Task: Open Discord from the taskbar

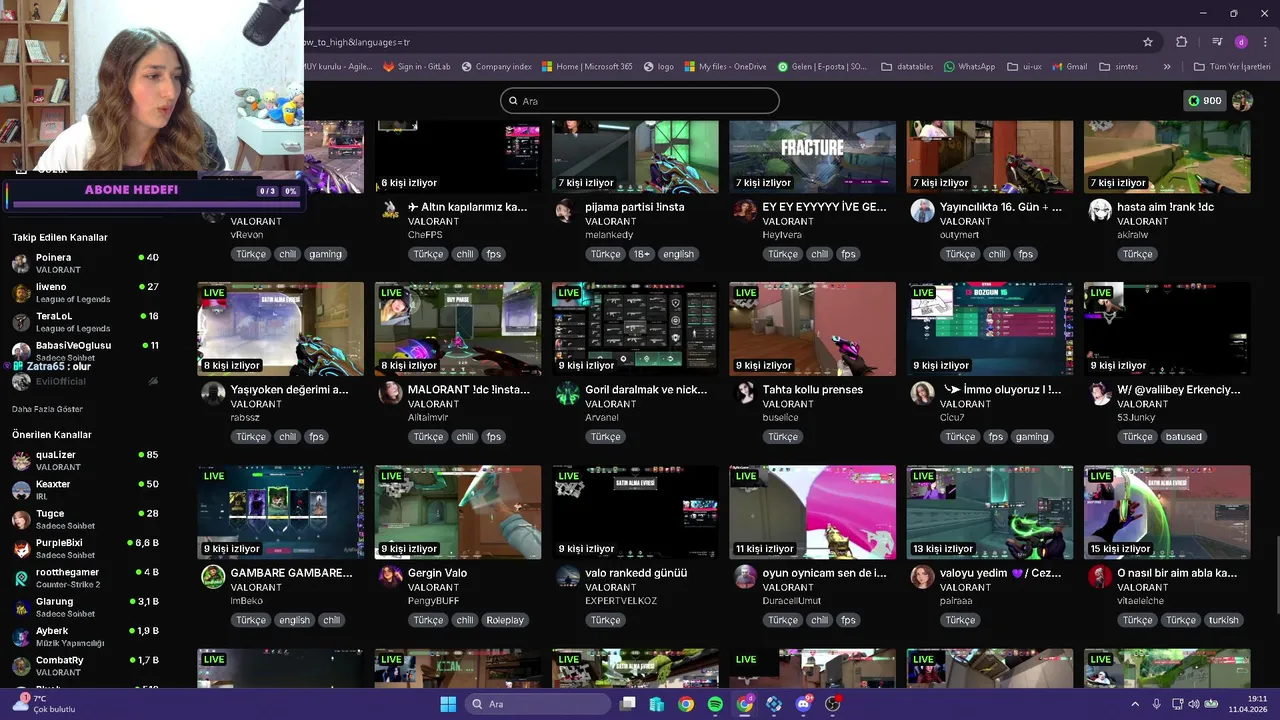Action: [803, 704]
